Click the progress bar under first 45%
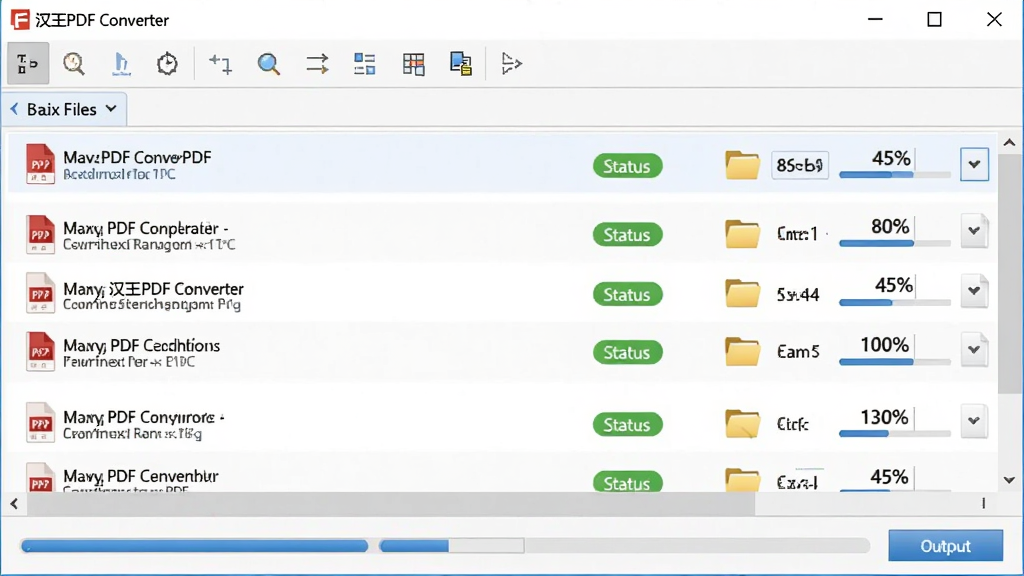This screenshot has width=1024, height=576. click(895, 174)
